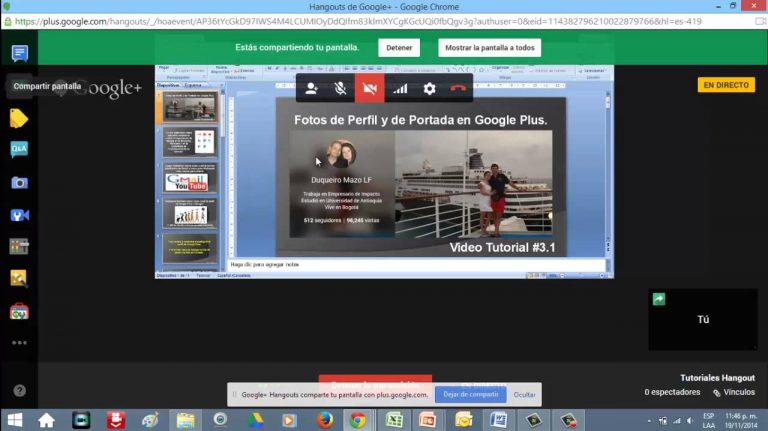The height and width of the screenshot is (431, 768).
Task: Adjust bandwidth with the signal bars icon
Action: click(x=400, y=88)
